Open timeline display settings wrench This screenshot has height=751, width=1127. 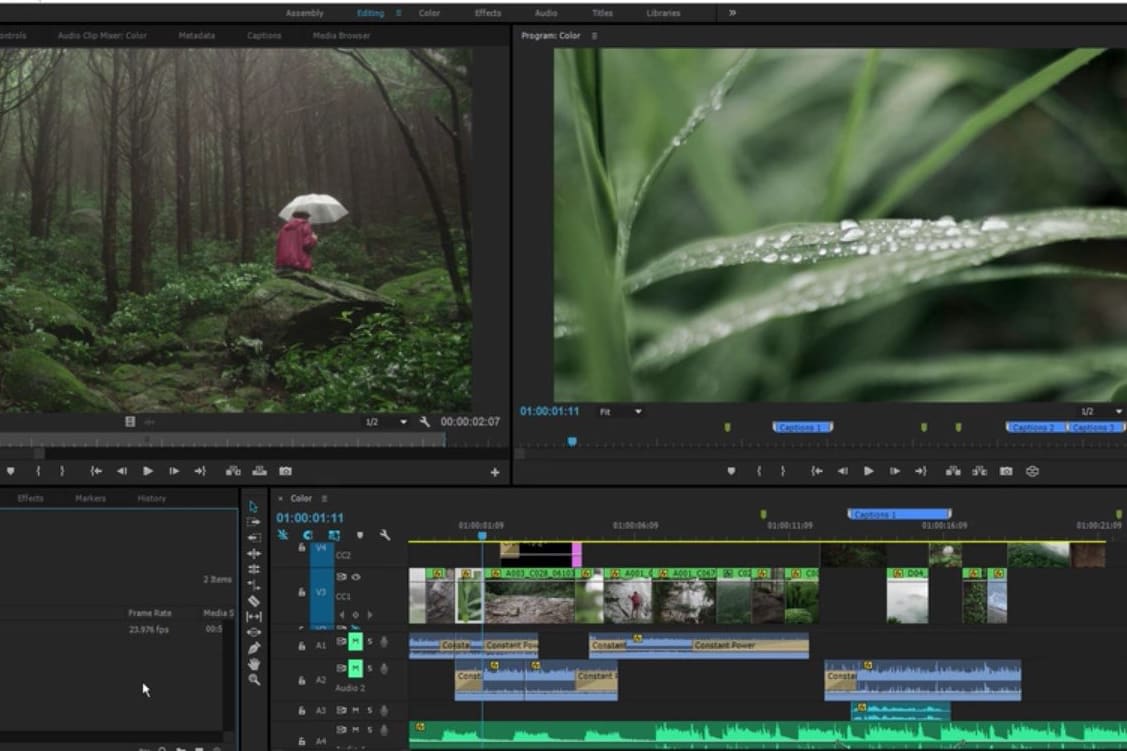click(x=384, y=535)
